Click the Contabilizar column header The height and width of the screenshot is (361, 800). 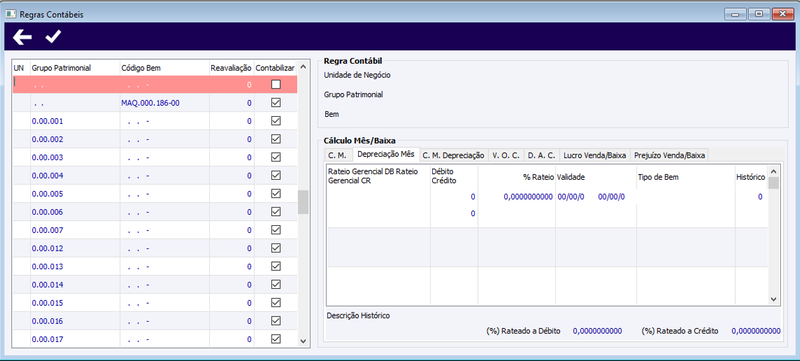pos(276,68)
